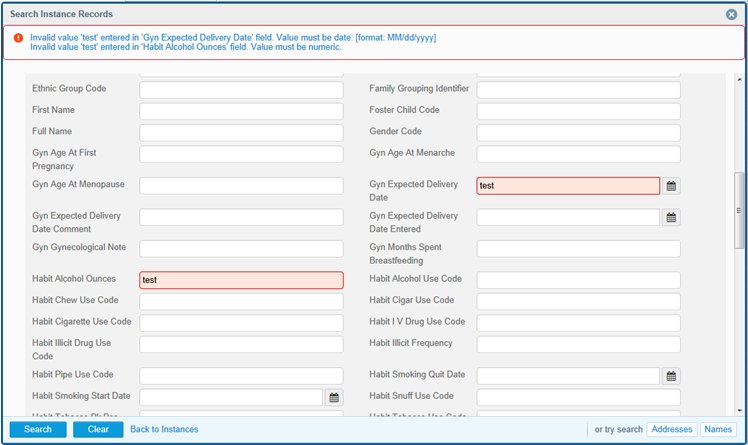Click the Gyn Gynecological Note field

click(241, 248)
